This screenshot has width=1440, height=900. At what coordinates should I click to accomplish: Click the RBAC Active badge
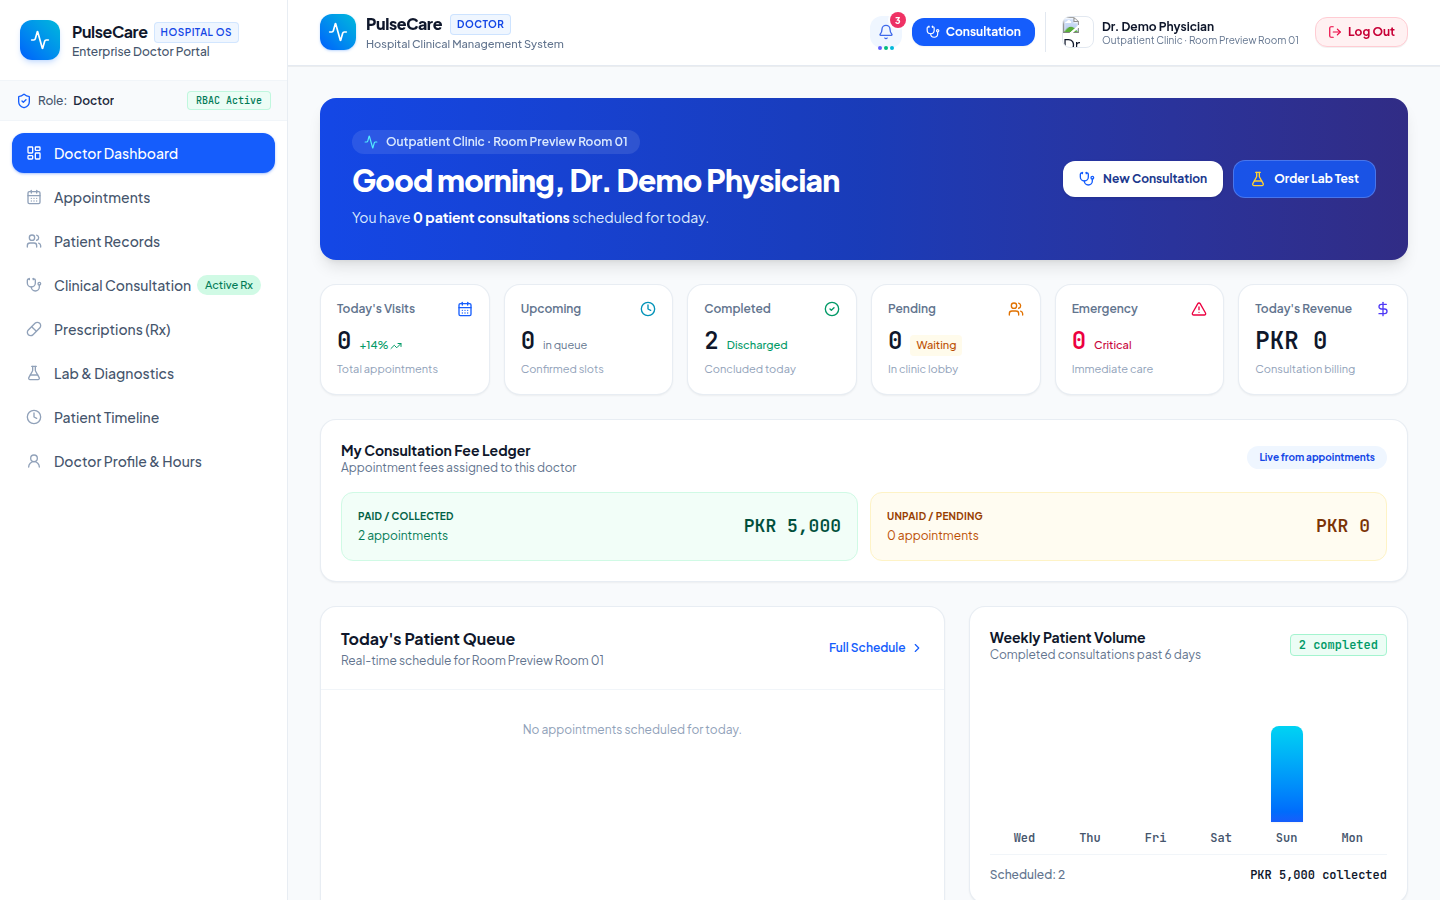[x=229, y=101]
